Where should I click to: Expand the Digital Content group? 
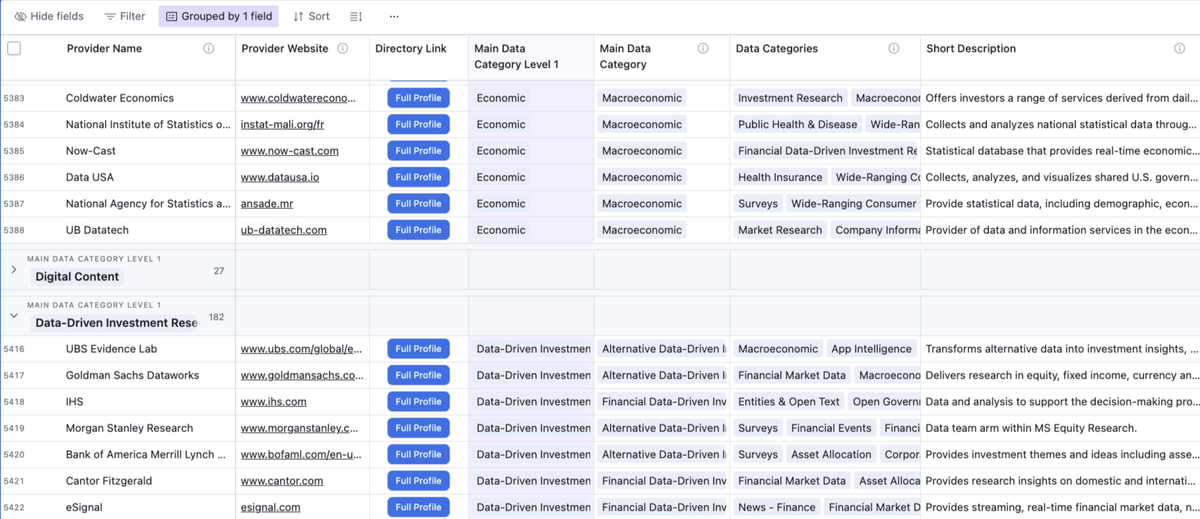[14, 269]
